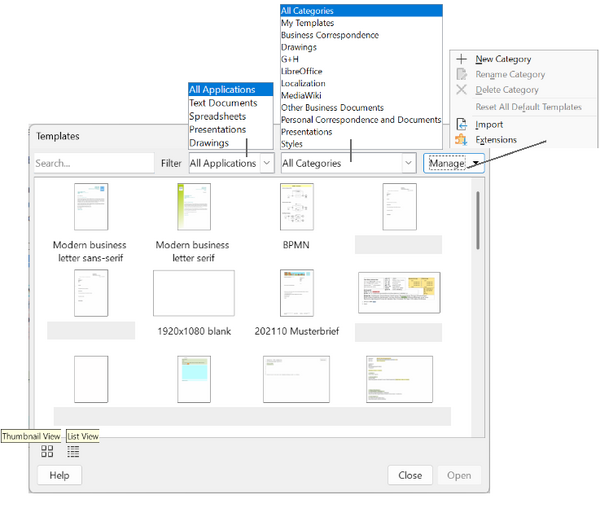Image resolution: width=600 pixels, height=508 pixels.
Task: Open the Manage button dropdown arrow
Action: click(475, 163)
